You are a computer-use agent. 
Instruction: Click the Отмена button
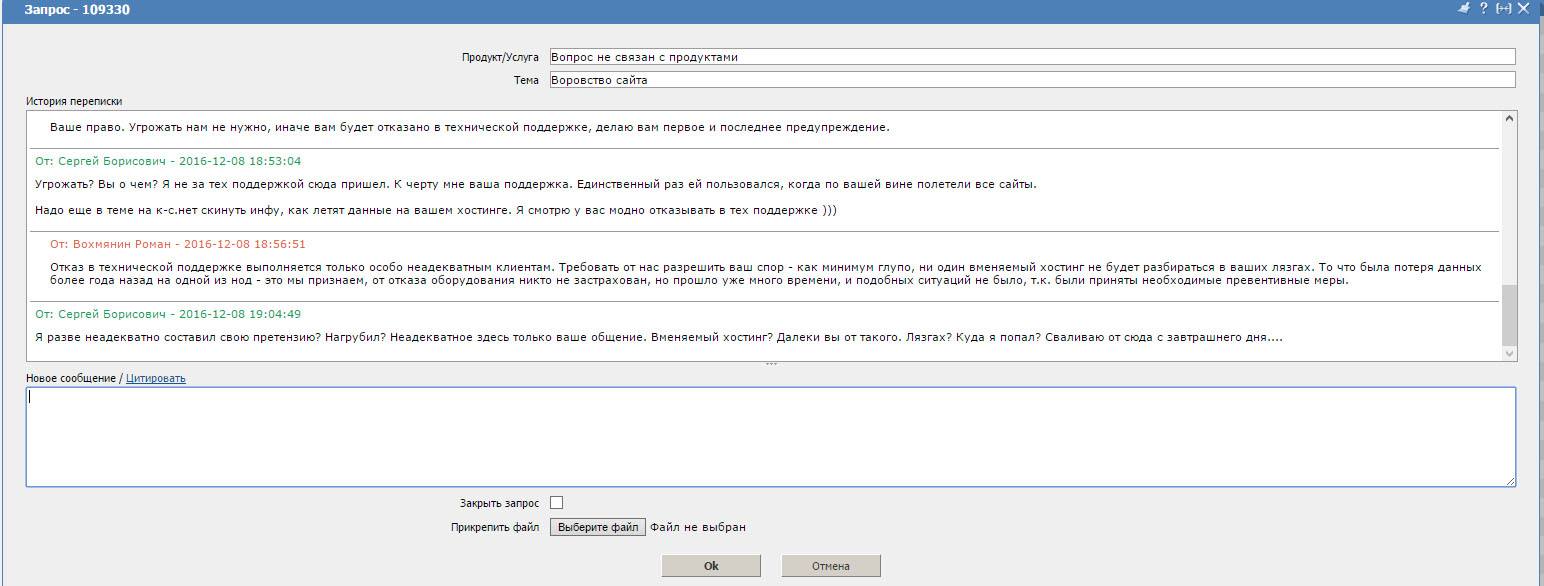pos(831,566)
